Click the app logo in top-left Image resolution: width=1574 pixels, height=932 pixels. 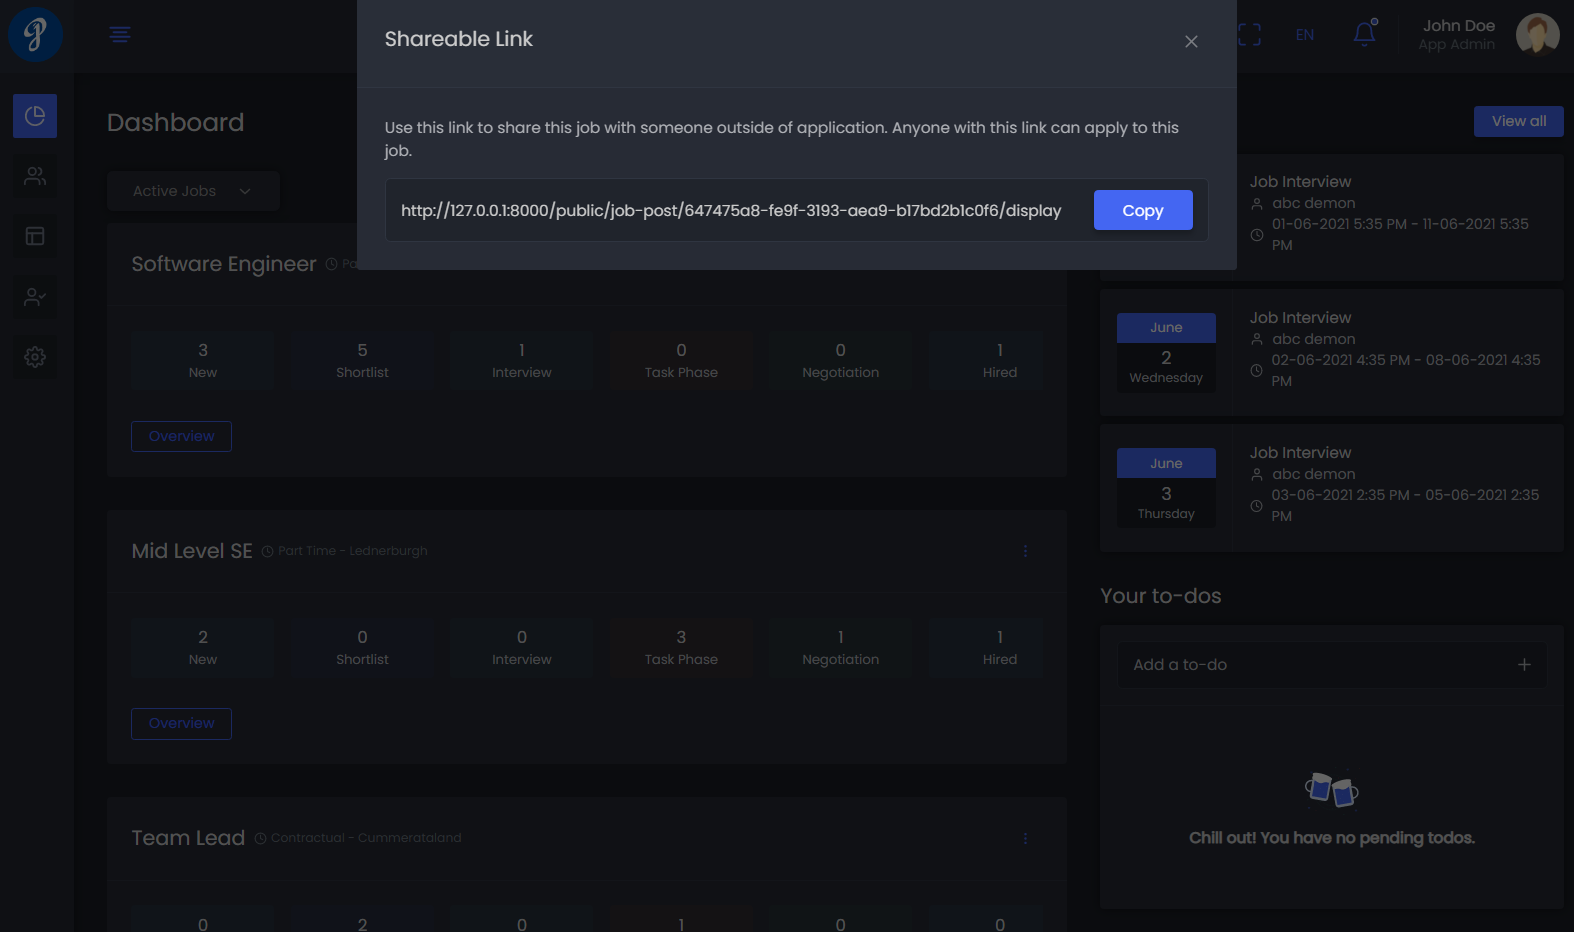(x=36, y=35)
